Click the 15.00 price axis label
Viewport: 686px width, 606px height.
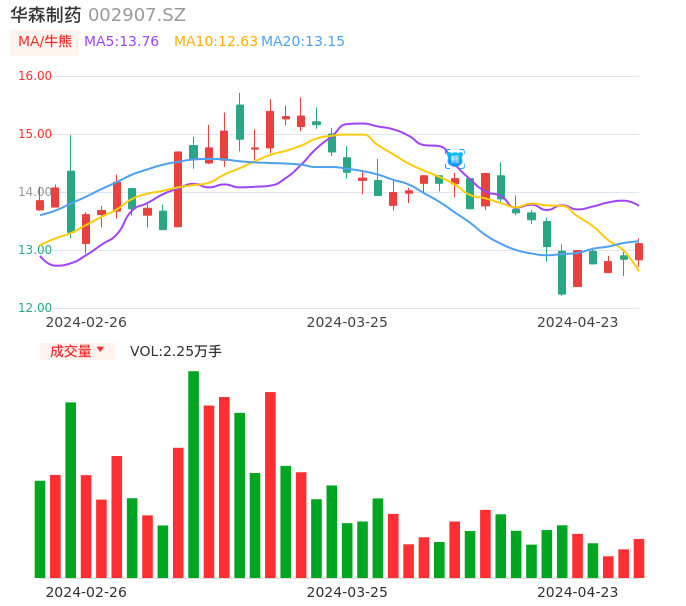[35, 134]
